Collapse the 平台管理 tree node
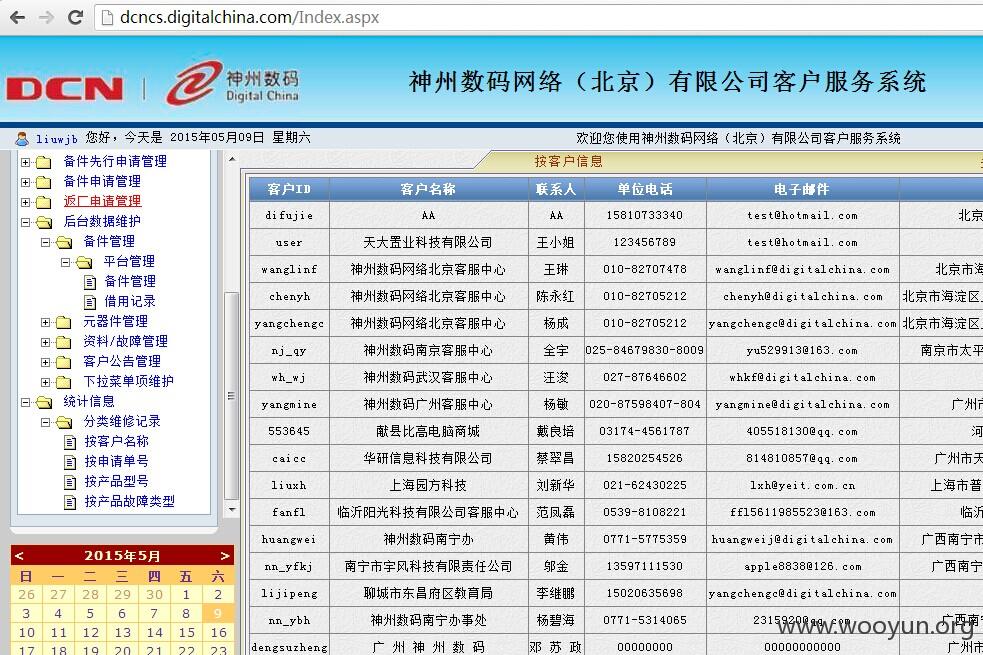Screen dimensions: 983x655 [65, 262]
